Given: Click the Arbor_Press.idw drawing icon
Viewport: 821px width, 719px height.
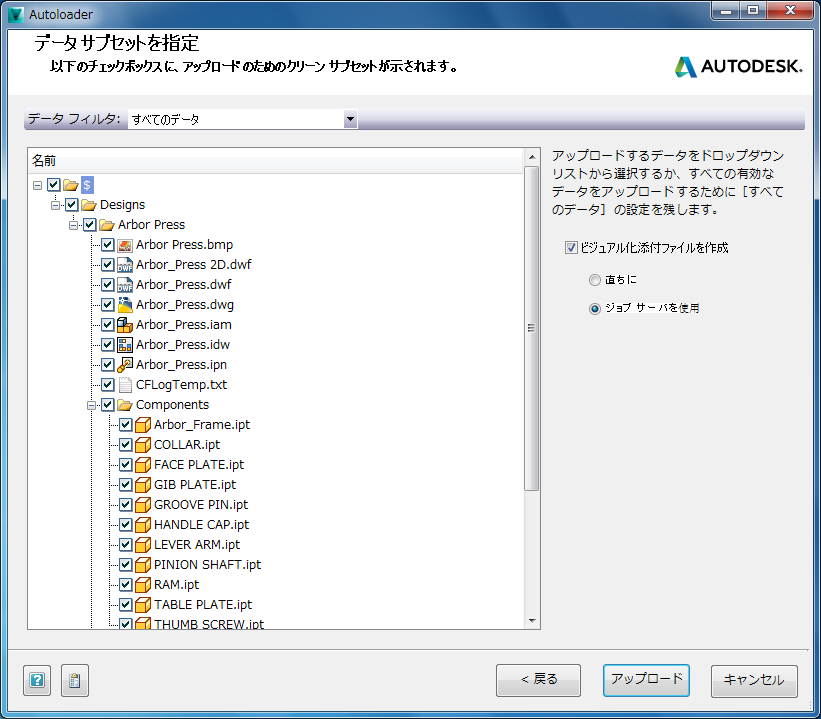Looking at the screenshot, I should [125, 345].
